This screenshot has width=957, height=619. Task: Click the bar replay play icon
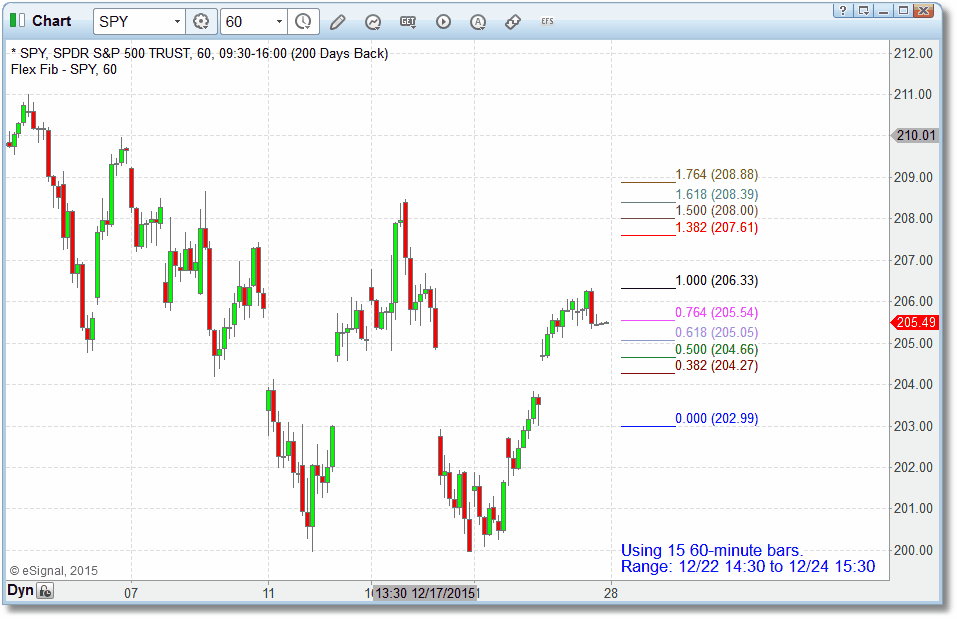[x=444, y=22]
